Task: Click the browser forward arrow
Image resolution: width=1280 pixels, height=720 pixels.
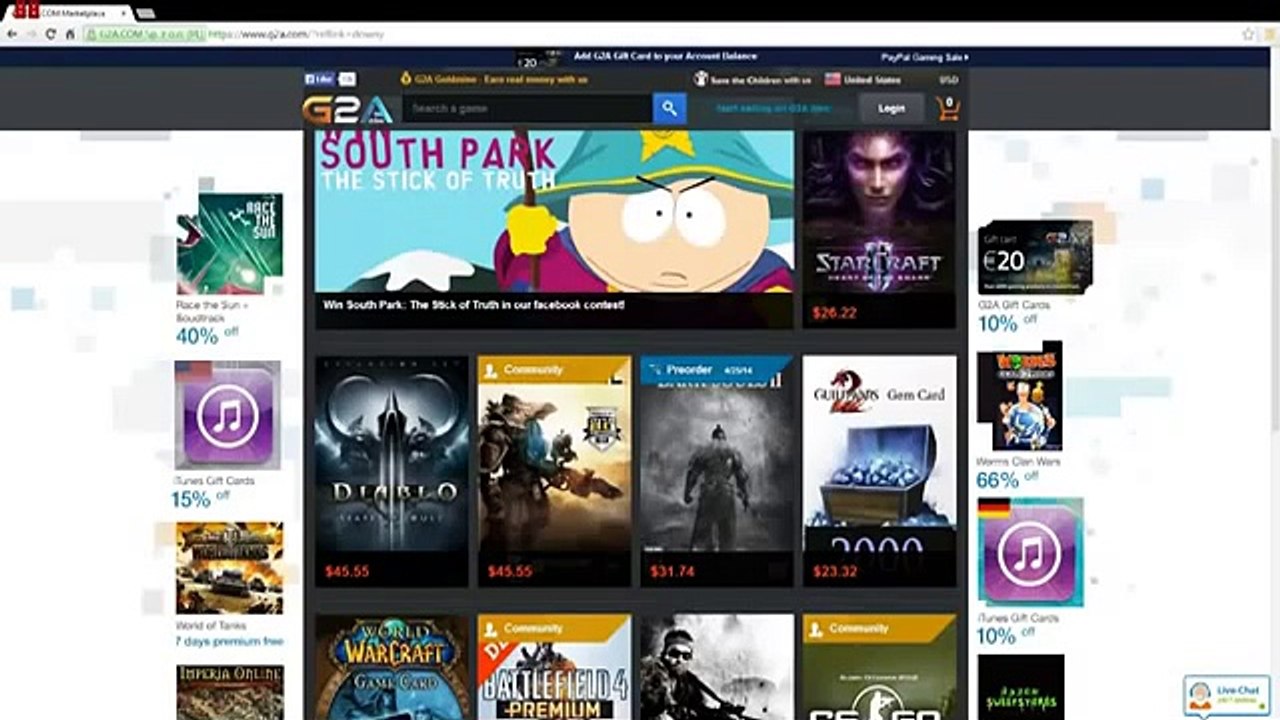Action: click(x=32, y=34)
